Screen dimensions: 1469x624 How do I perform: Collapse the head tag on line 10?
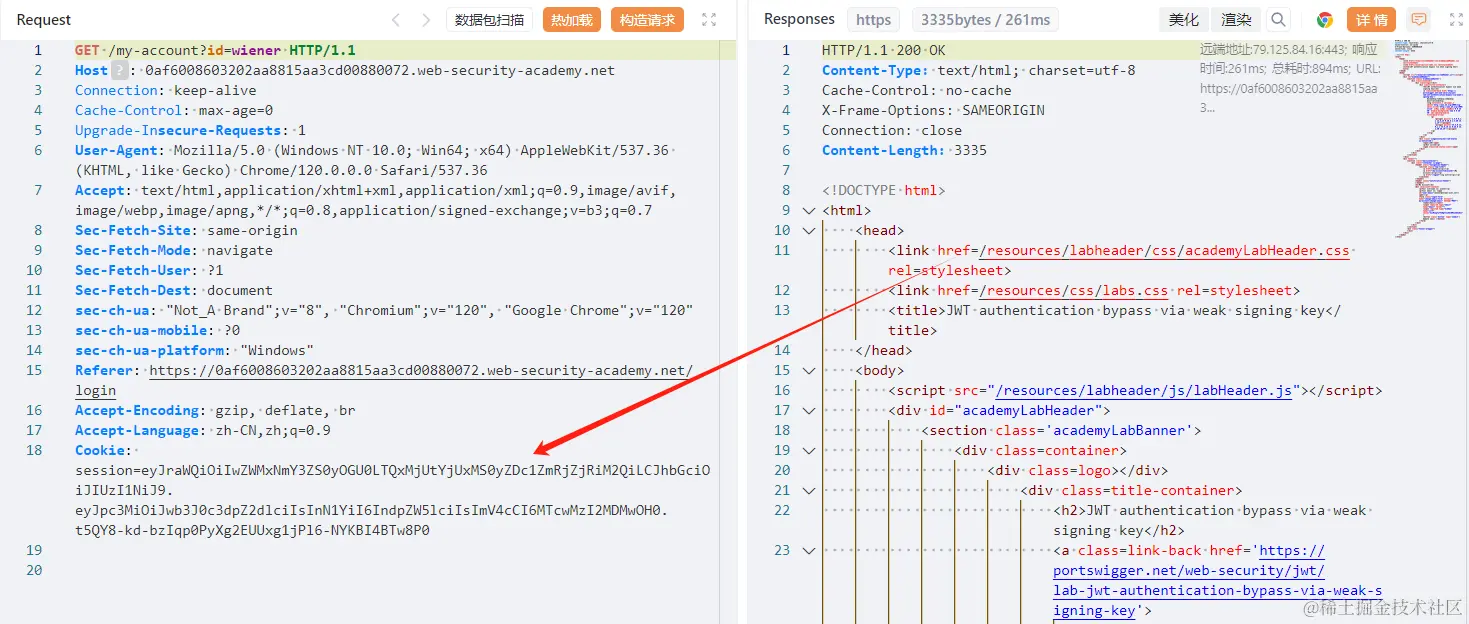tap(808, 230)
